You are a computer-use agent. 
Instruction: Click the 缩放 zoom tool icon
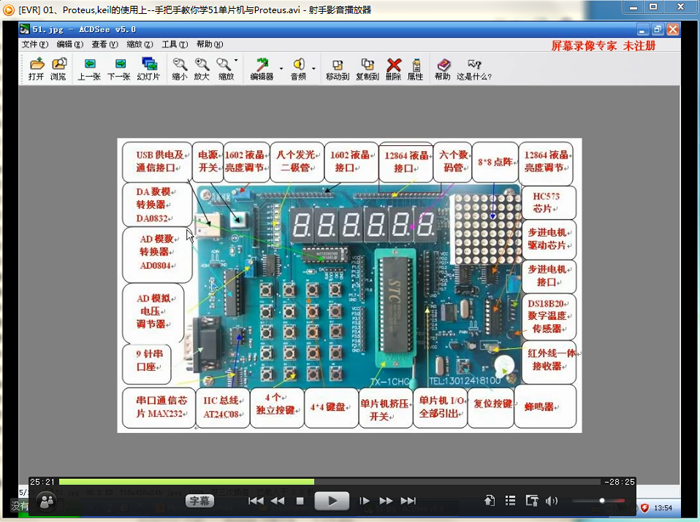[225, 69]
